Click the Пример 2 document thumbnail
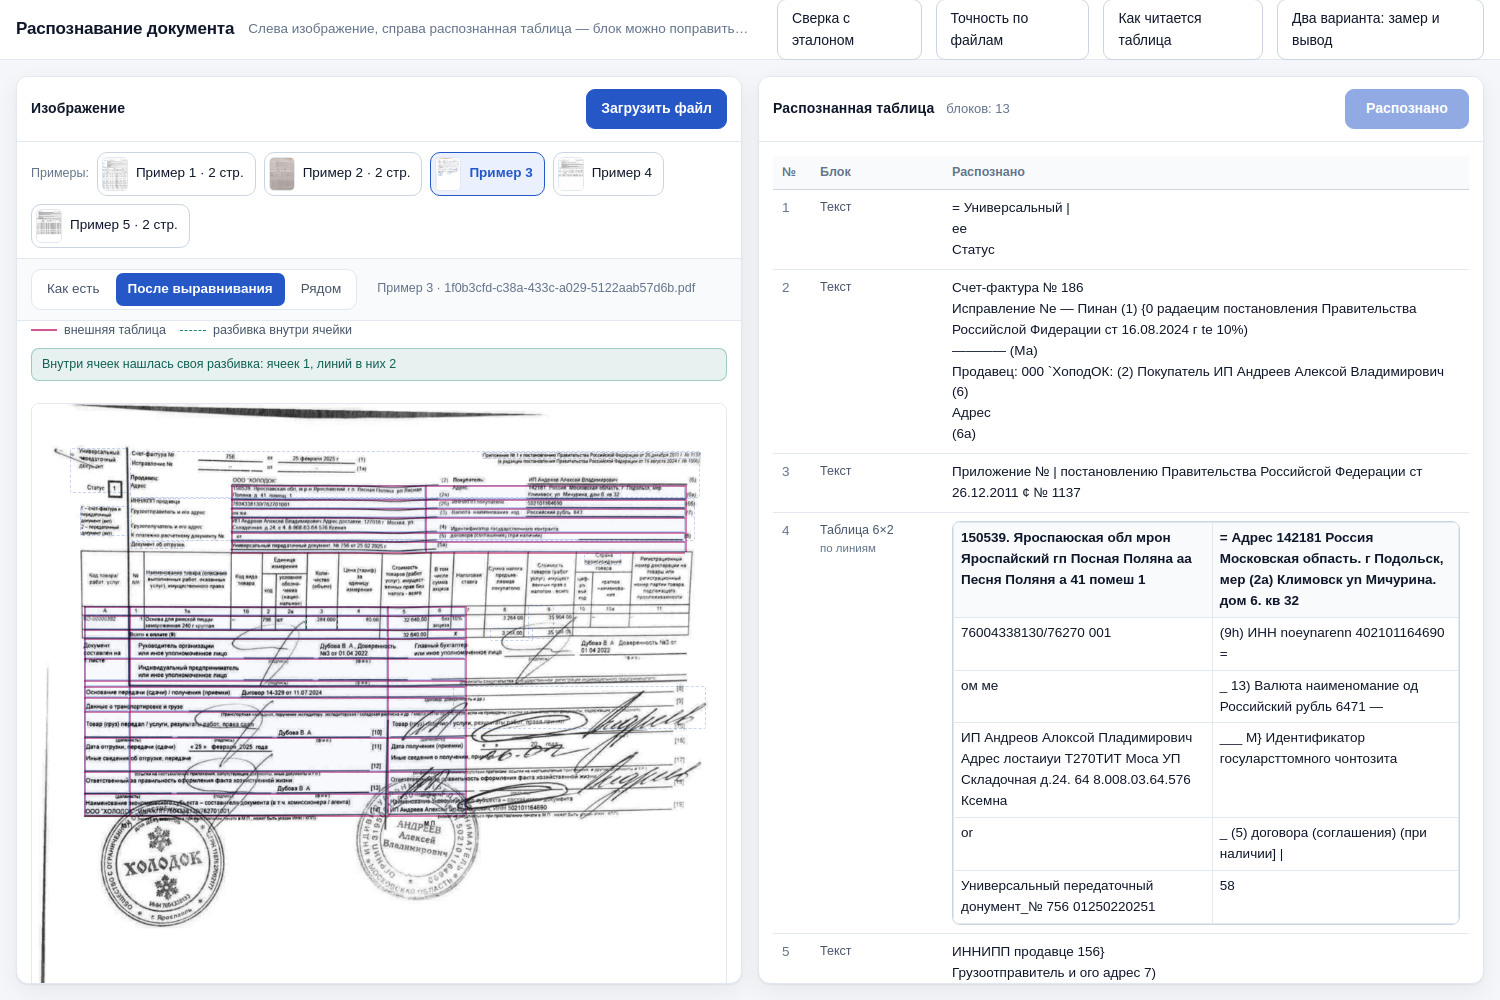Image resolution: width=1500 pixels, height=1000 pixels. click(x=282, y=174)
